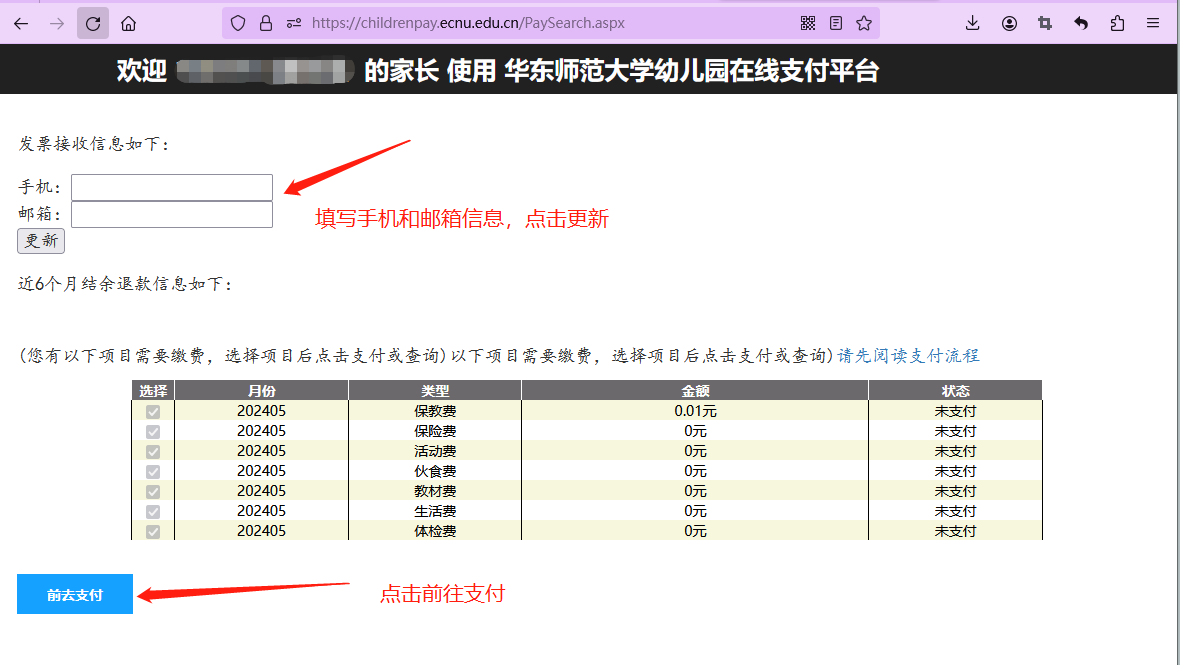This screenshot has height=665, width=1180.
Task: Click the browser back arrow
Action: click(x=21, y=23)
